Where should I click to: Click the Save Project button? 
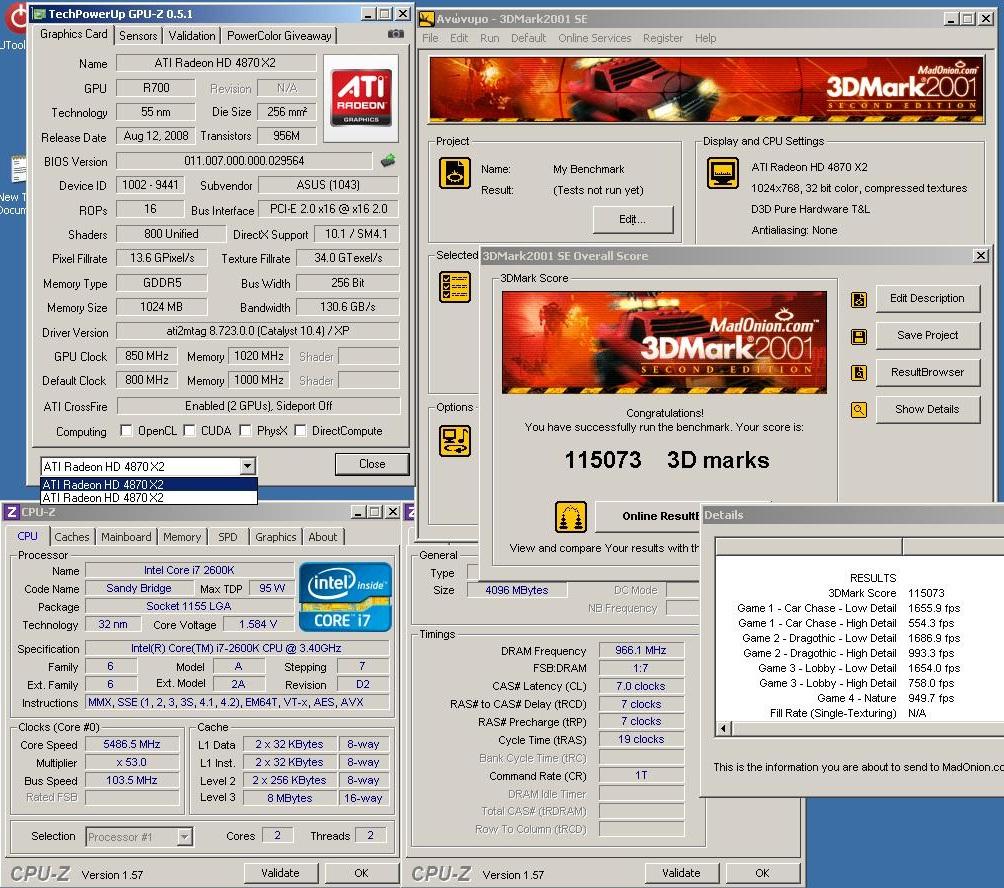[927, 336]
